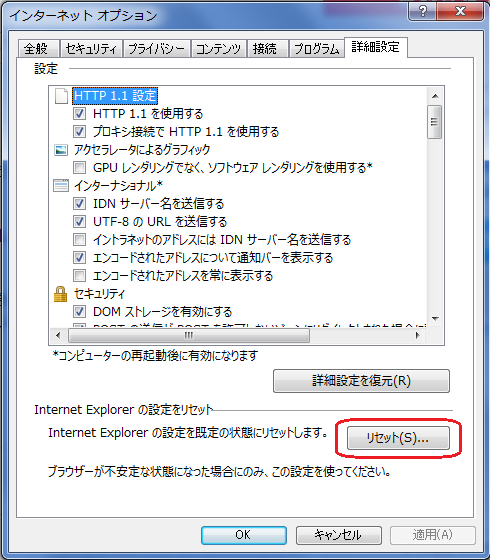Close the インターネット オプション dialog
Screen dimensions: 490x560
click(x=461, y=11)
